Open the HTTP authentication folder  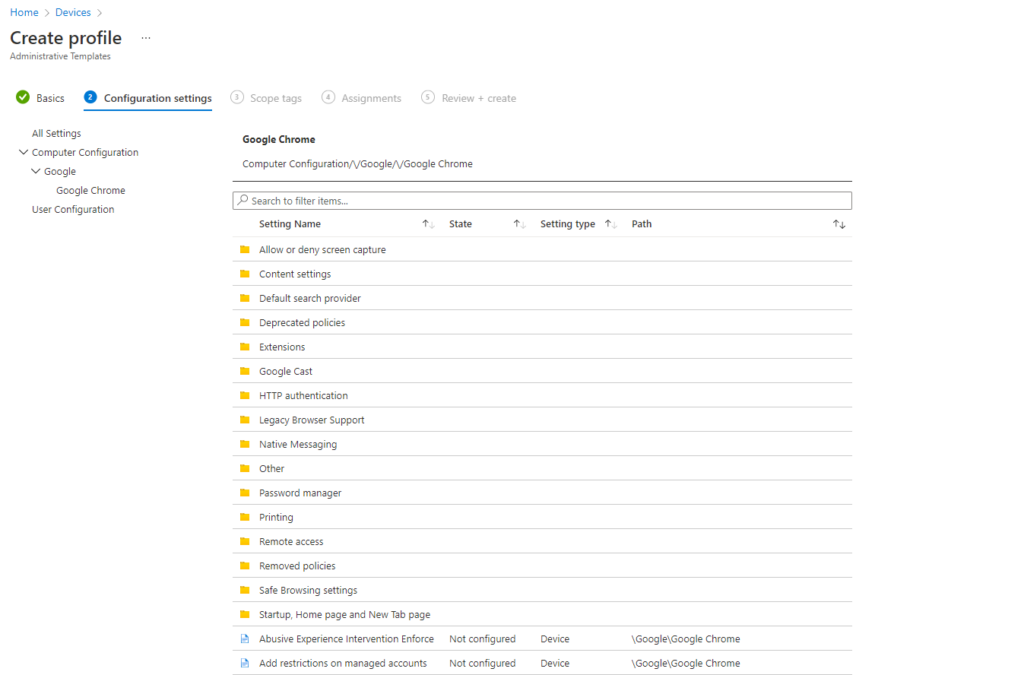[x=304, y=395]
